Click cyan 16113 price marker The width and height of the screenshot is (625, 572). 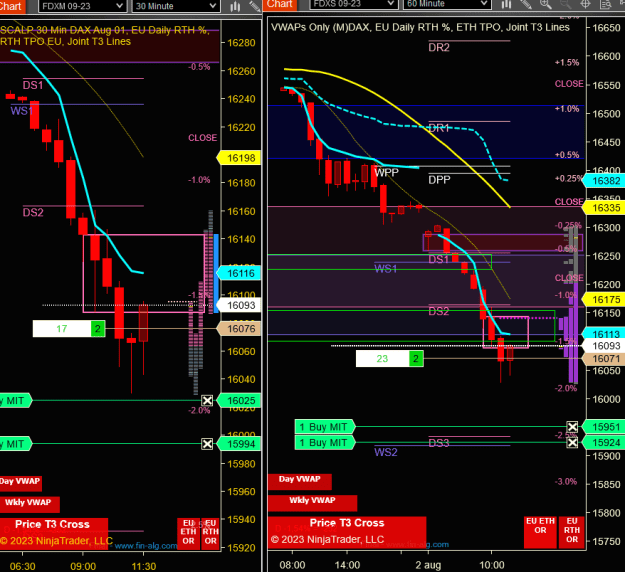point(603,334)
